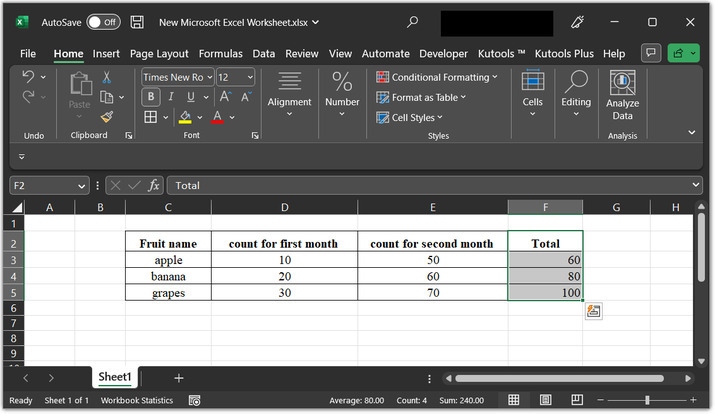Viewport: 715px width, 414px height.
Task: Click the Undo arrow icon
Action: 29,77
